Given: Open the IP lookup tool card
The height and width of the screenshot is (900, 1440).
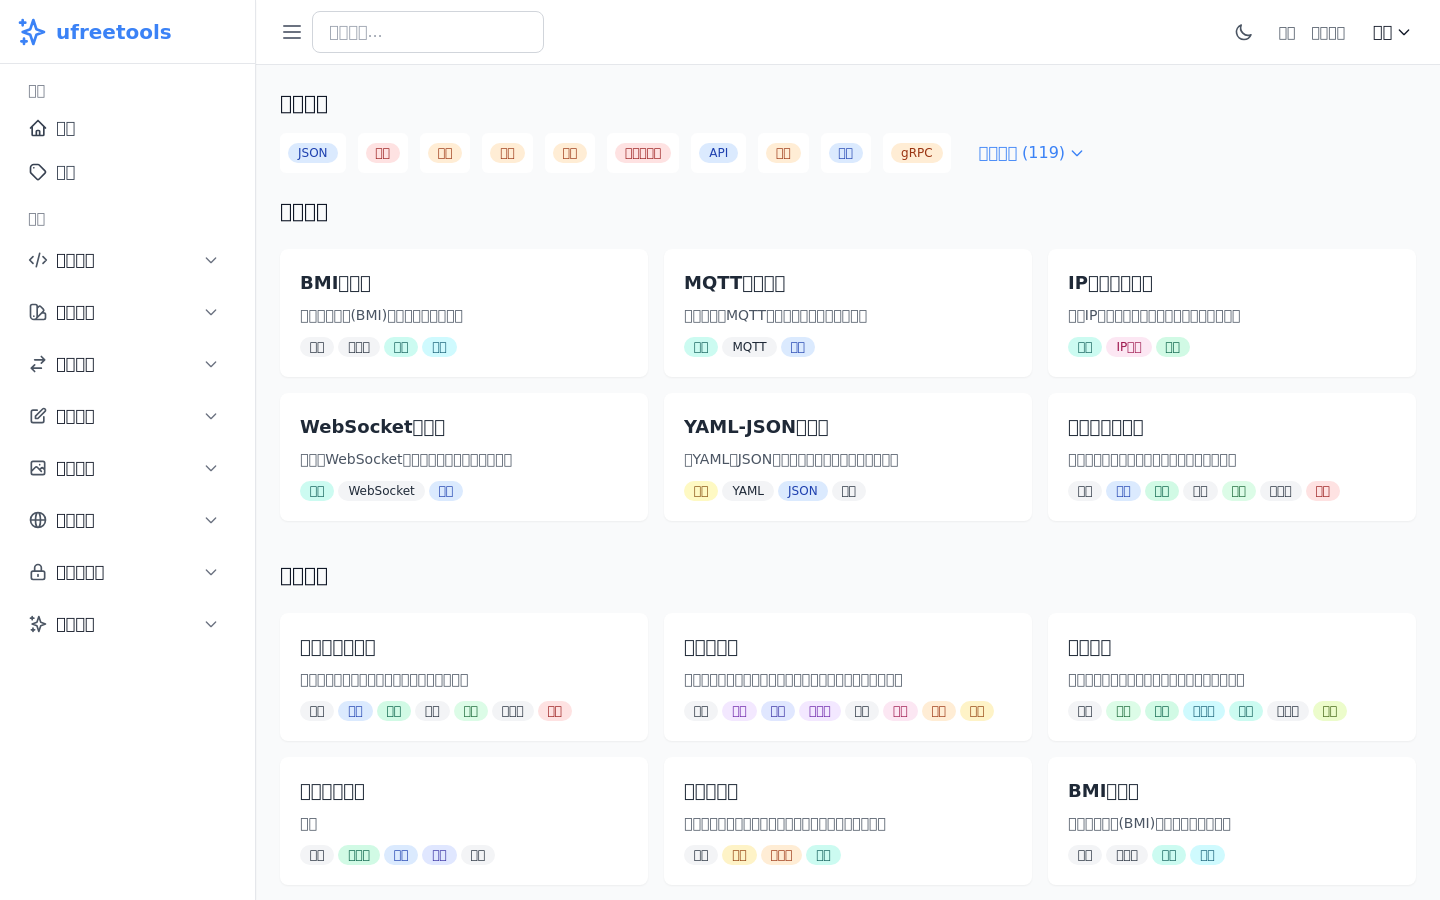Looking at the screenshot, I should pyautogui.click(x=1232, y=313).
